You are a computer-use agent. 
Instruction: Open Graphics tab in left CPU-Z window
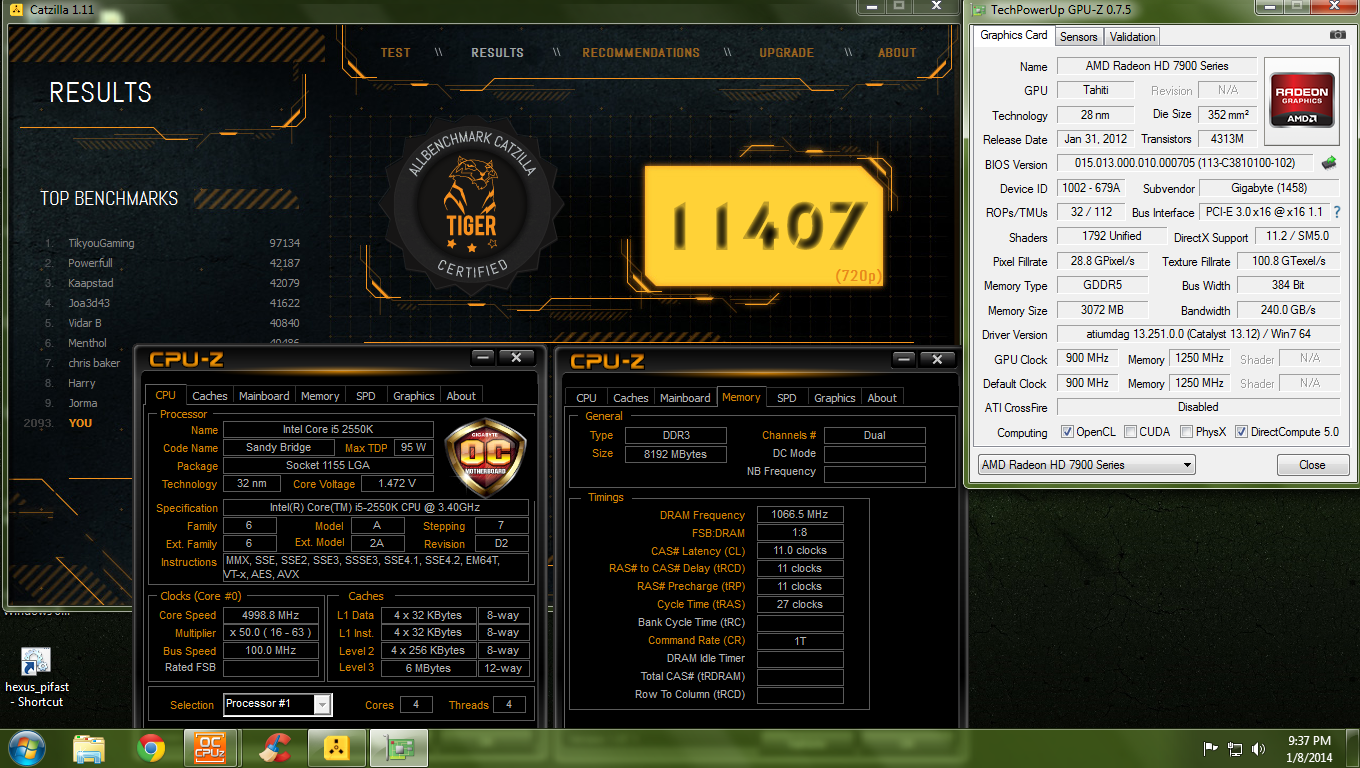(x=414, y=396)
